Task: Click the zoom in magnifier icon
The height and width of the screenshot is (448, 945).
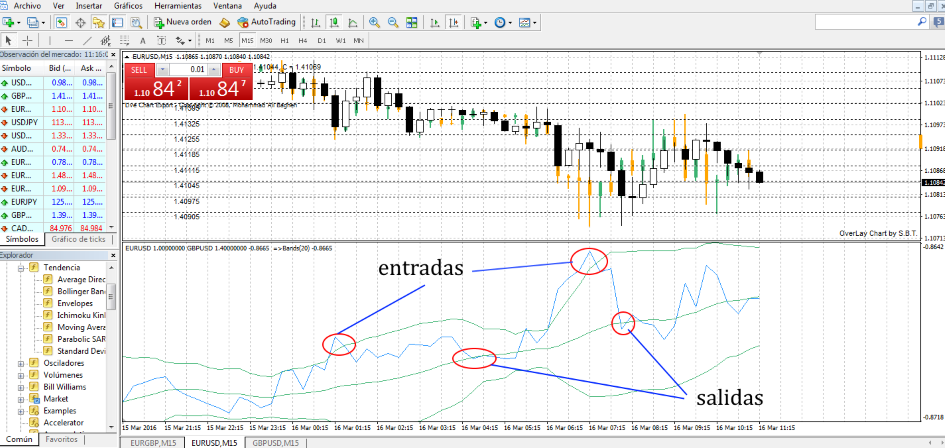Action: 374,22
